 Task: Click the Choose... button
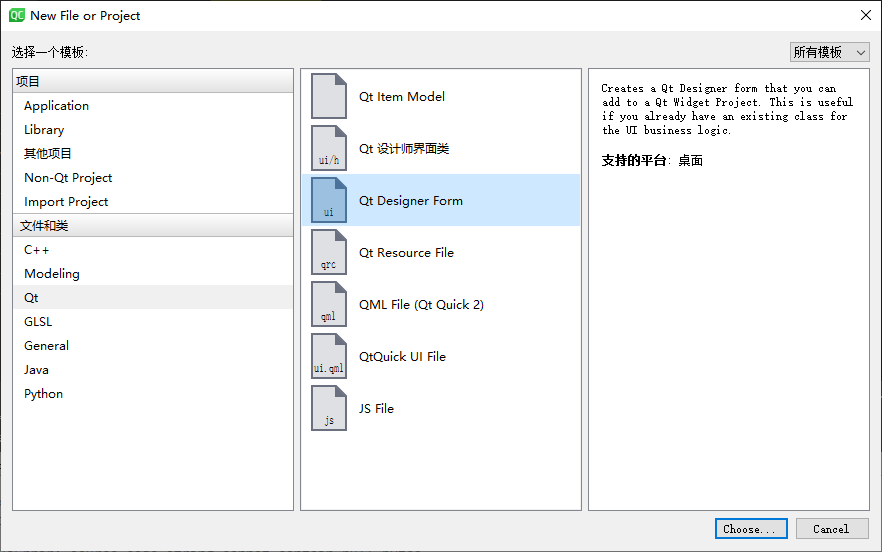751,528
